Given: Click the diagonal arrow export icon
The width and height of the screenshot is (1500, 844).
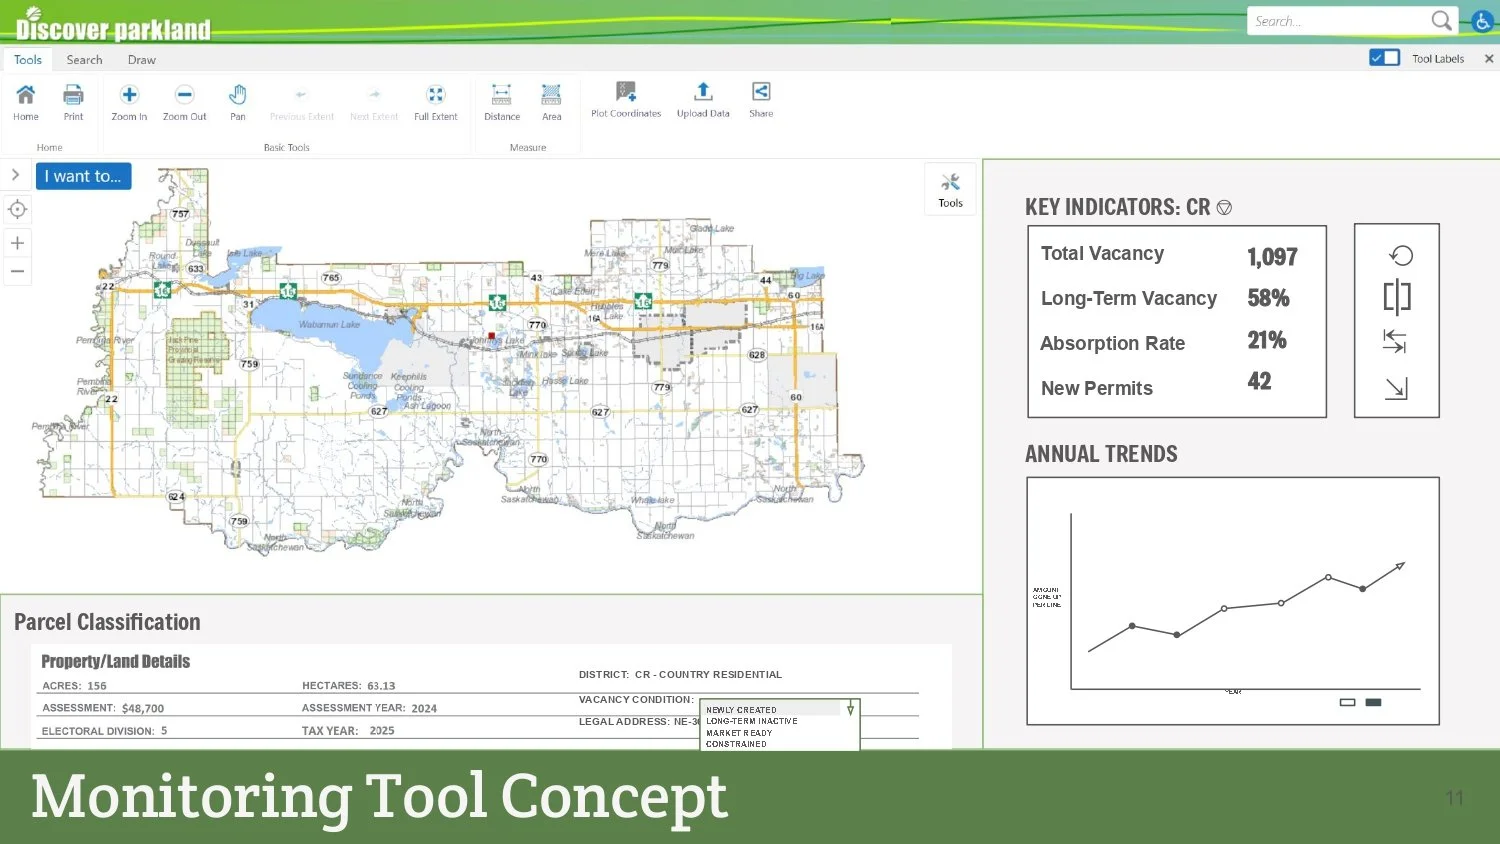Looking at the screenshot, I should point(1396,388).
